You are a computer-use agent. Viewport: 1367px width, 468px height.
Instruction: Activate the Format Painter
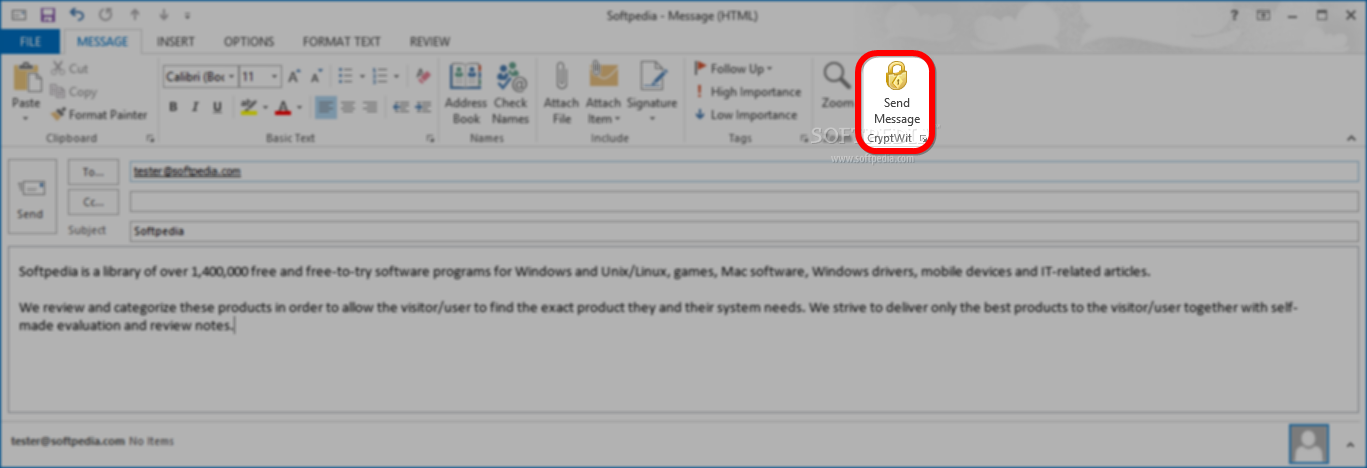point(99,115)
